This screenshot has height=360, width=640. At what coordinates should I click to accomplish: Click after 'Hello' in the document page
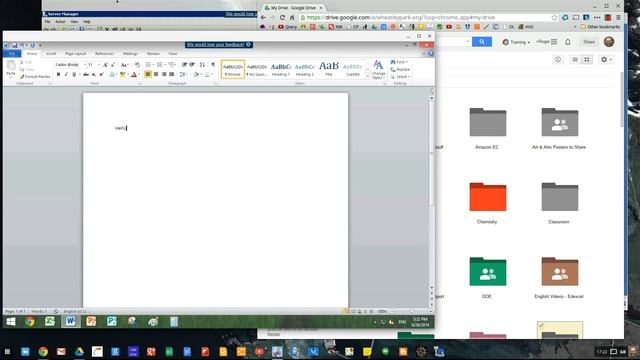click(x=127, y=128)
